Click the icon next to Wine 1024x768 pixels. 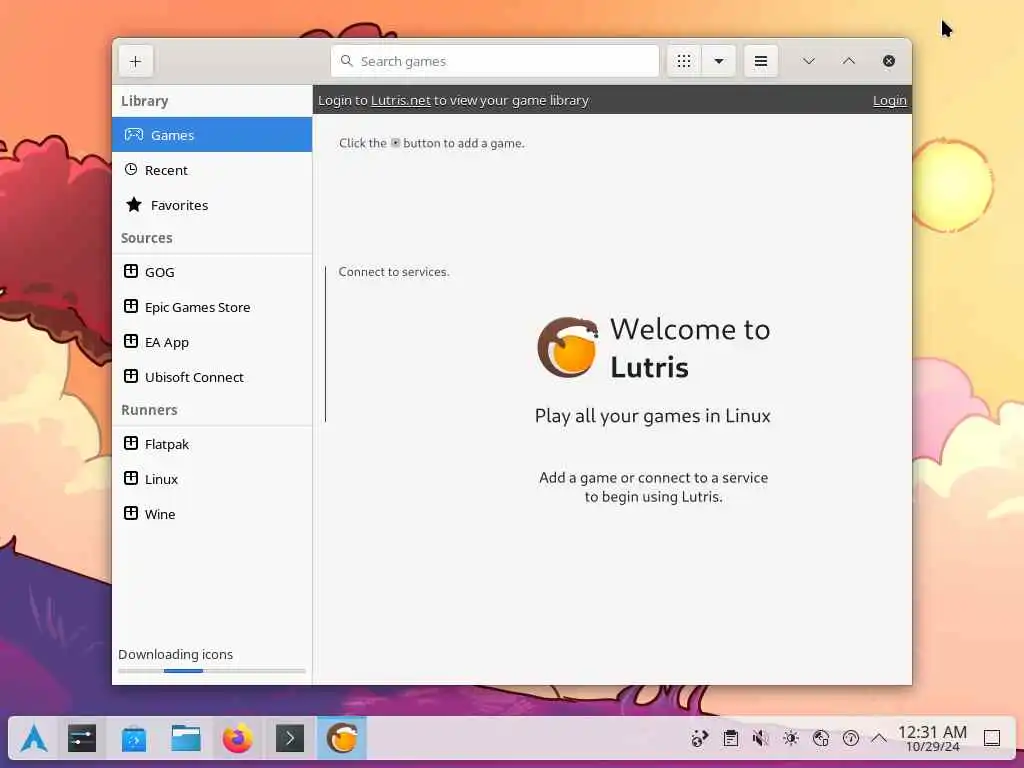pos(131,513)
